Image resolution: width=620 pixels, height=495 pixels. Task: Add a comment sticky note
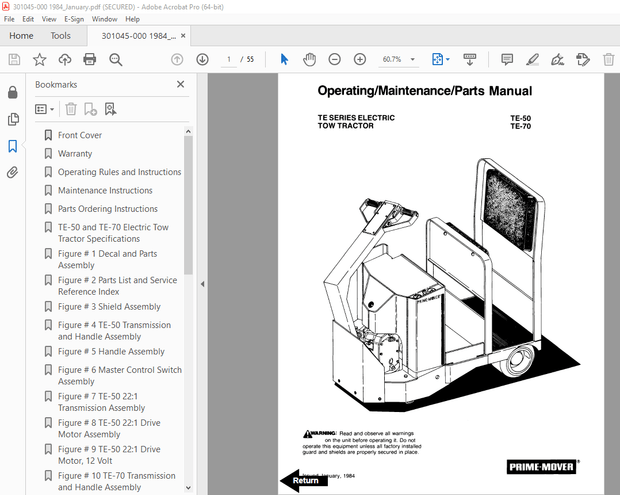507,60
